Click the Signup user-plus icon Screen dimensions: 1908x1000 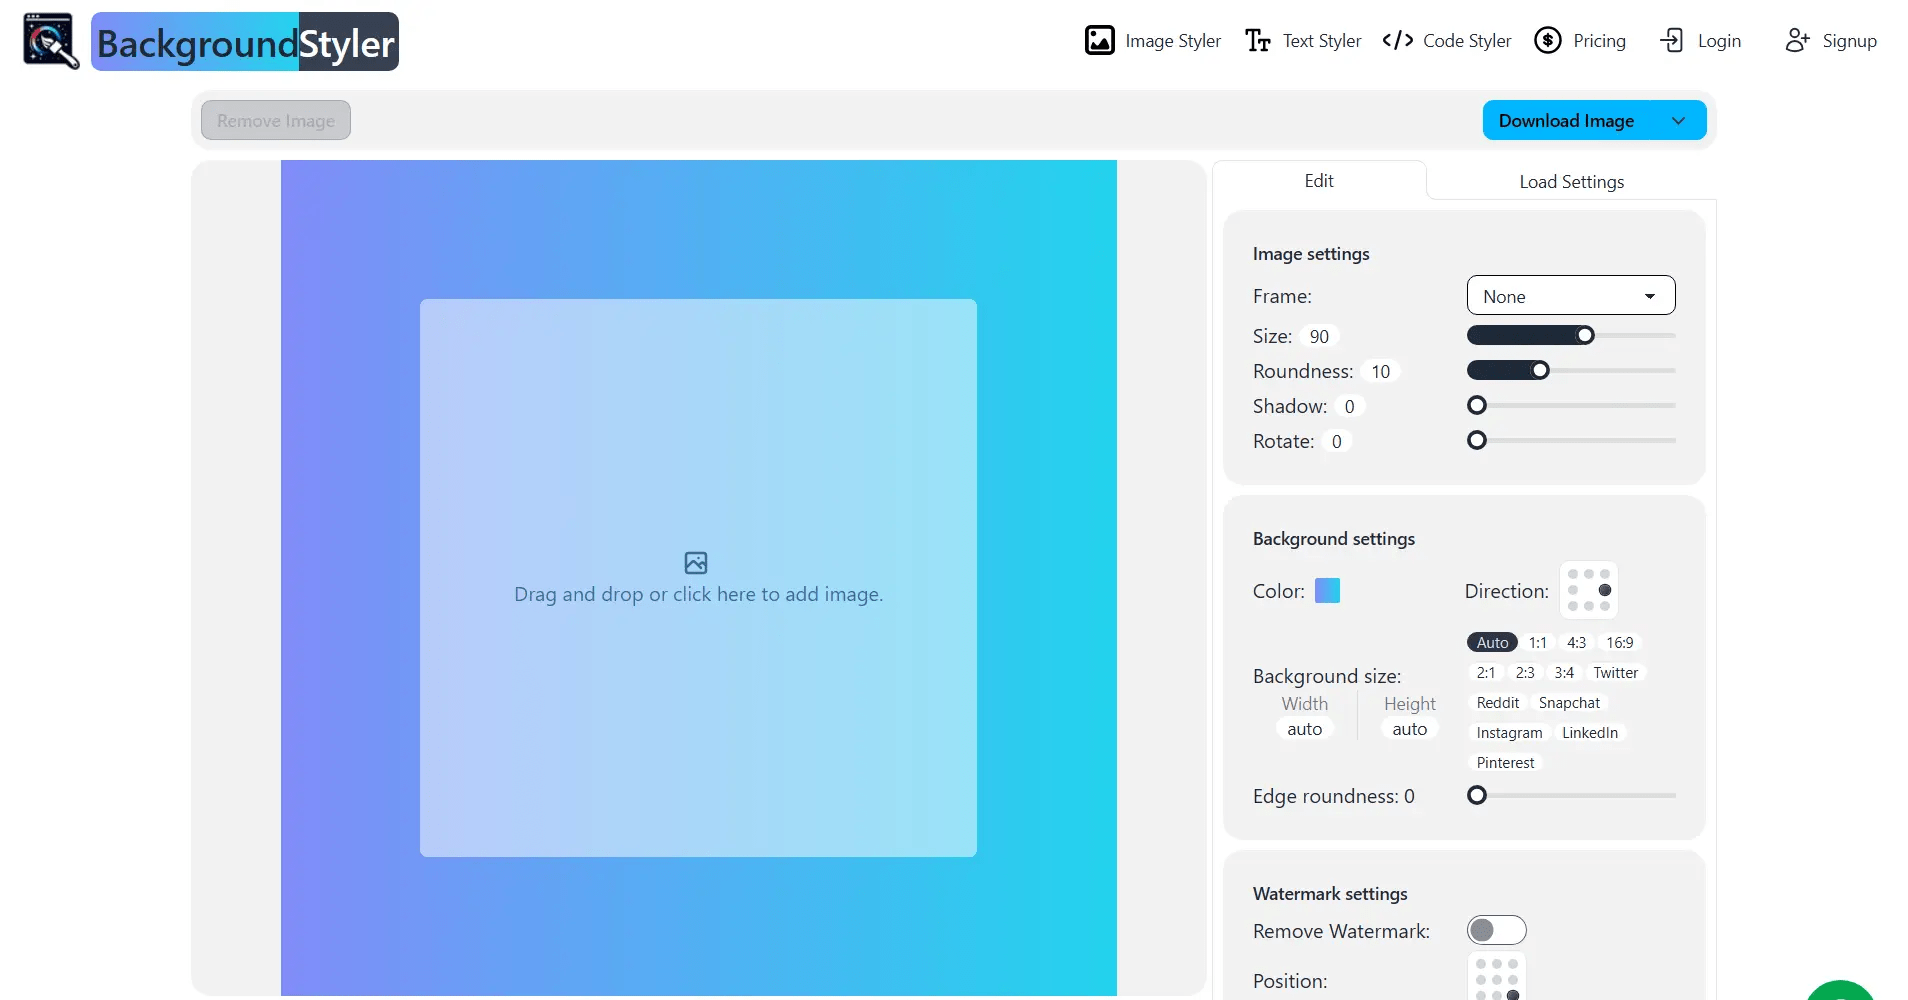pyautogui.click(x=1797, y=41)
